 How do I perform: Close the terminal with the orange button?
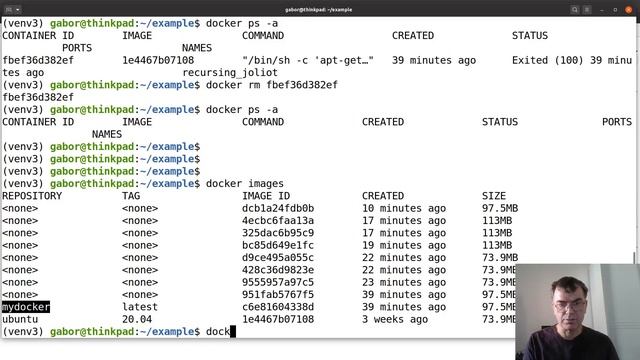pyautogui.click(x=629, y=9)
